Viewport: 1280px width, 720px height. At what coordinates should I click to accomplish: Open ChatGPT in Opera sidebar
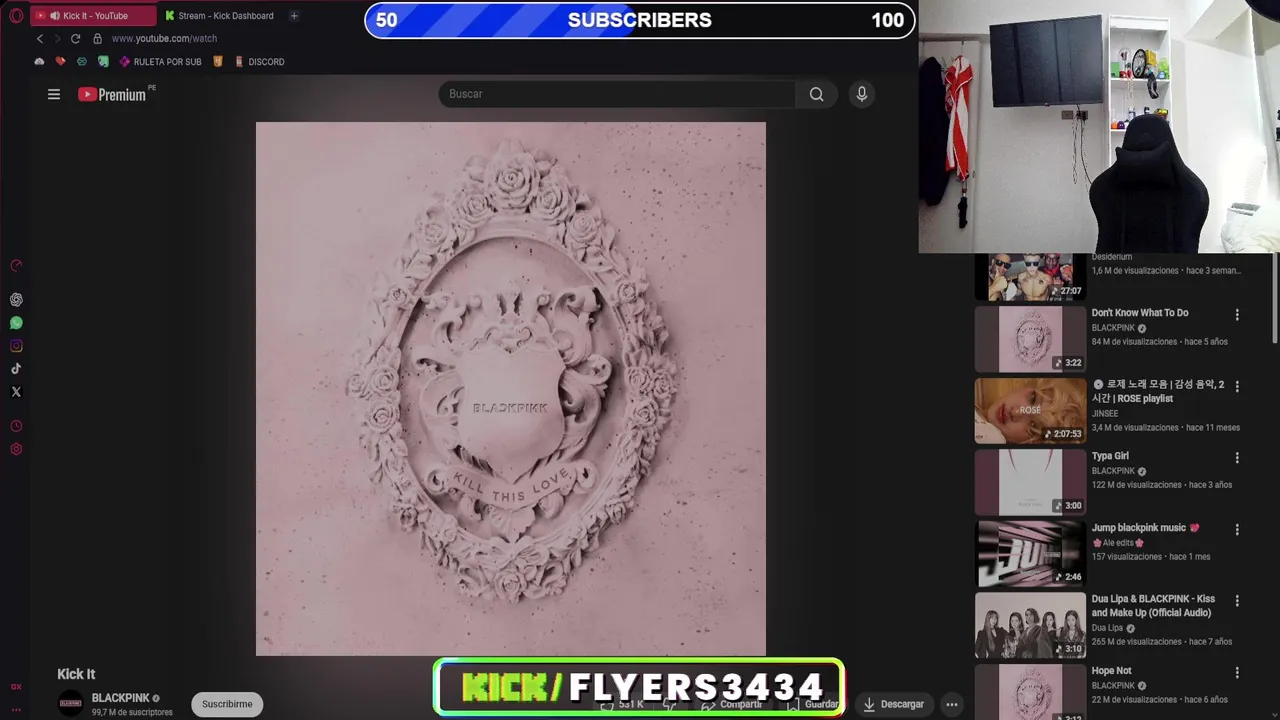pos(16,300)
